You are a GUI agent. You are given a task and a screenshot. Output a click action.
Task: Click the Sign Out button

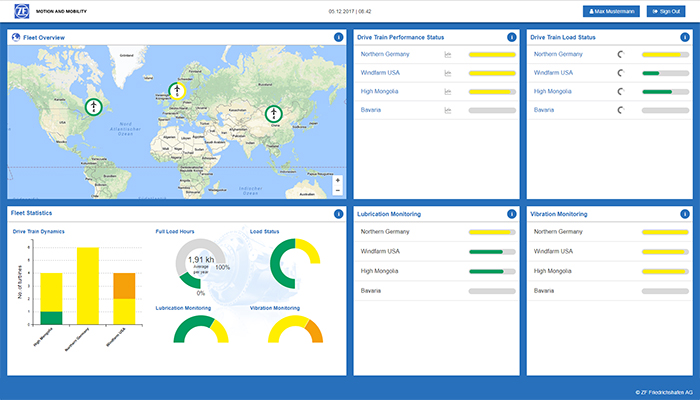(x=666, y=12)
